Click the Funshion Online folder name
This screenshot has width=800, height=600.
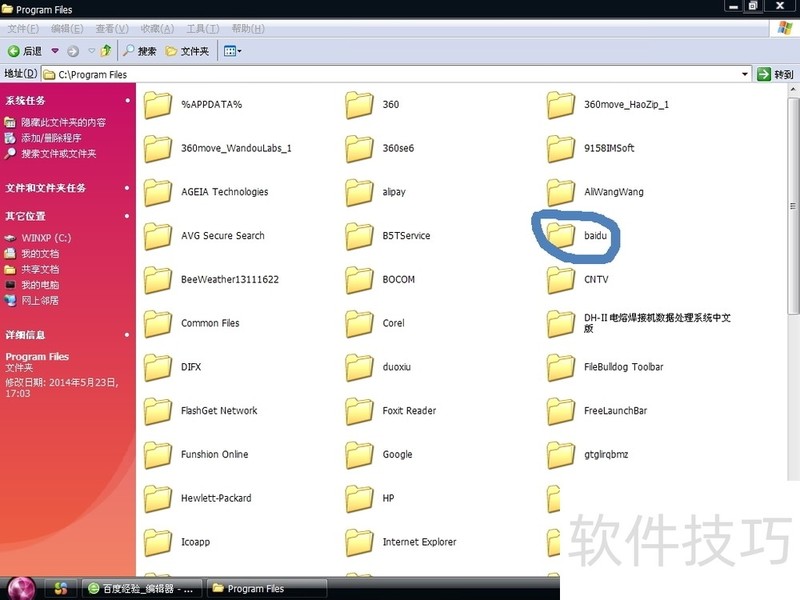click(214, 455)
